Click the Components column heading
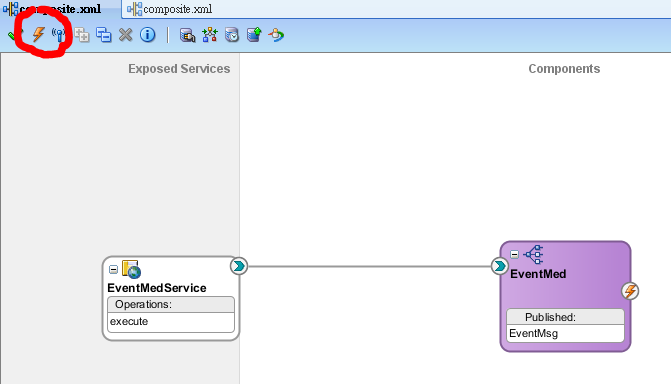Screen dimensions: 671x384 [564, 69]
